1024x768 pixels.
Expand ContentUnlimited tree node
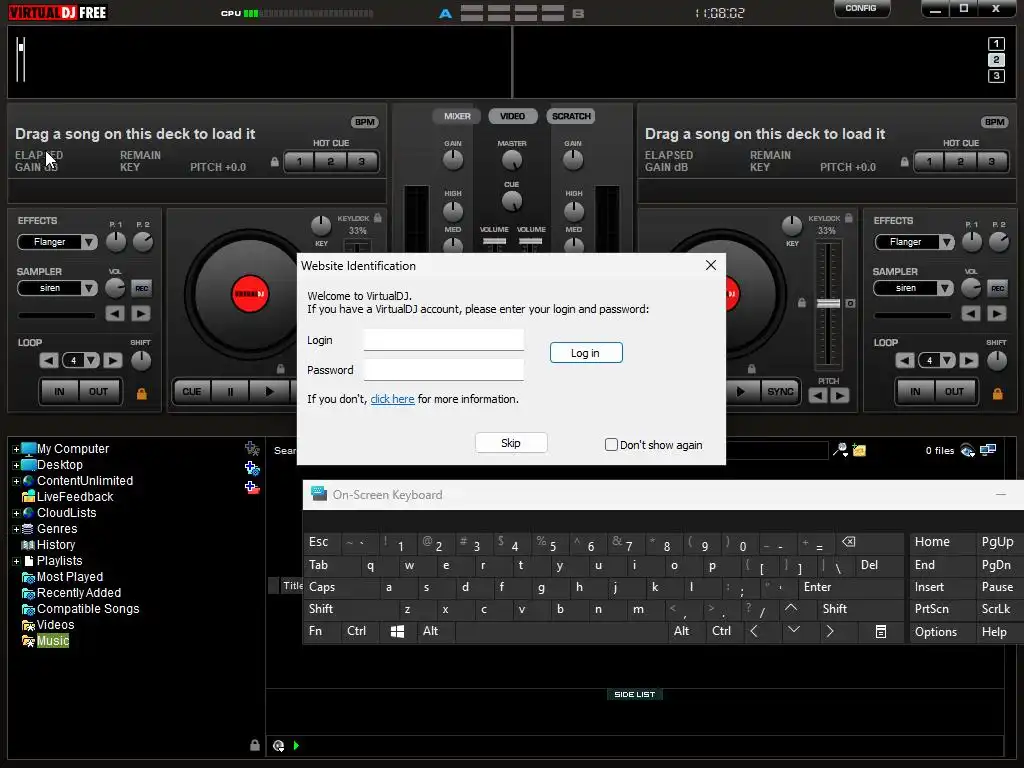(x=16, y=481)
